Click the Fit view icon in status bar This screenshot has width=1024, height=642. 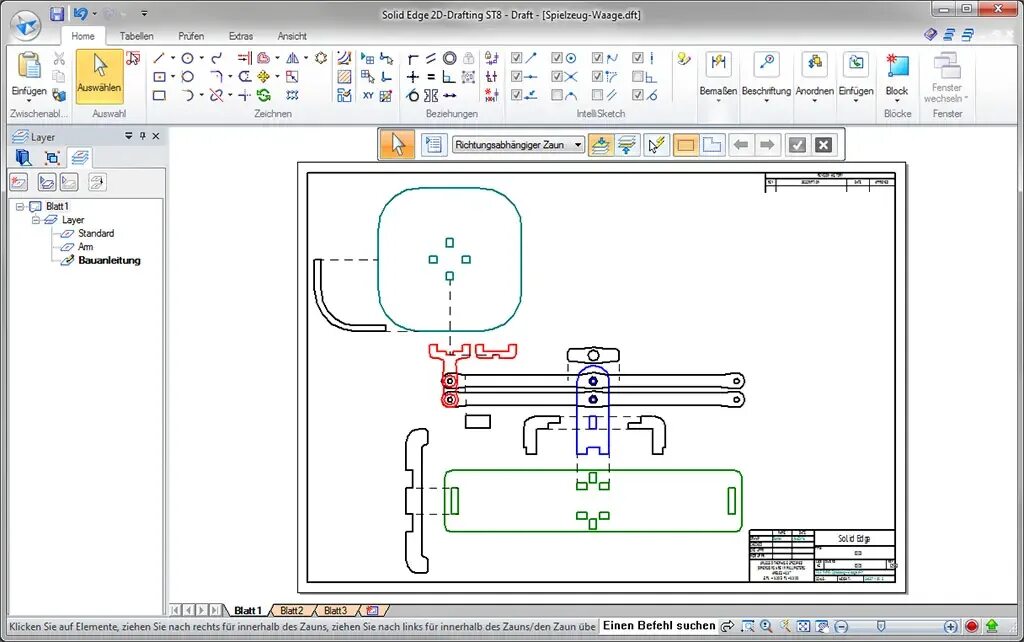coord(803,626)
